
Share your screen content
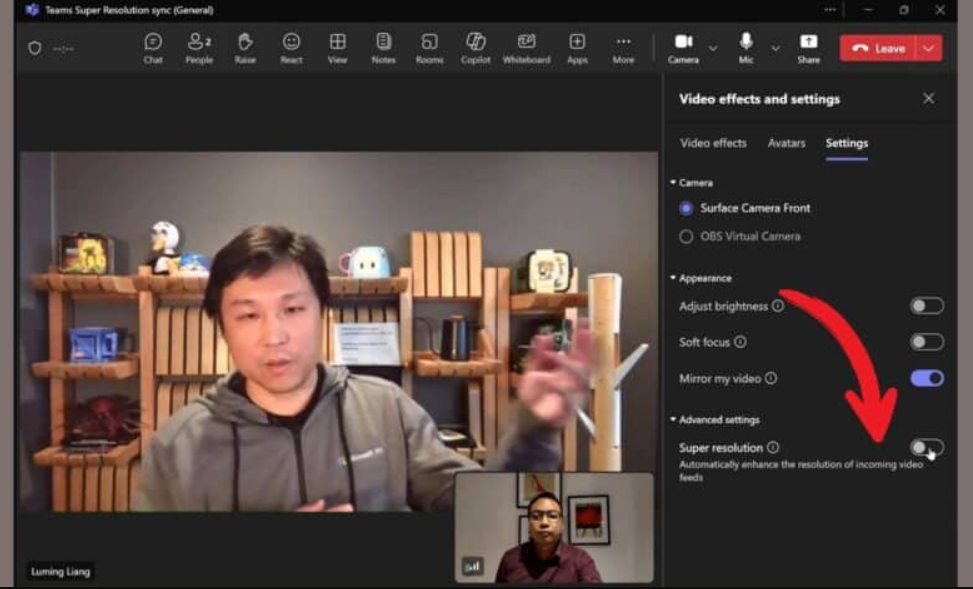click(x=809, y=48)
